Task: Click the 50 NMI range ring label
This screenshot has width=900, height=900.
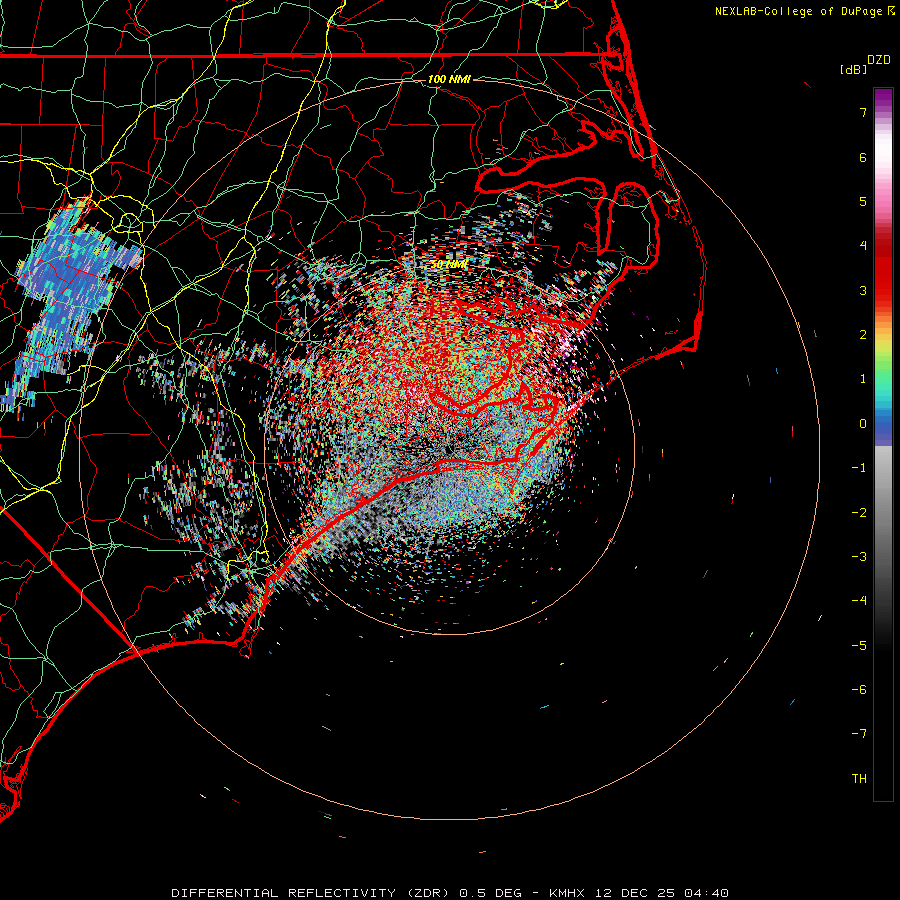Action: tap(449, 264)
